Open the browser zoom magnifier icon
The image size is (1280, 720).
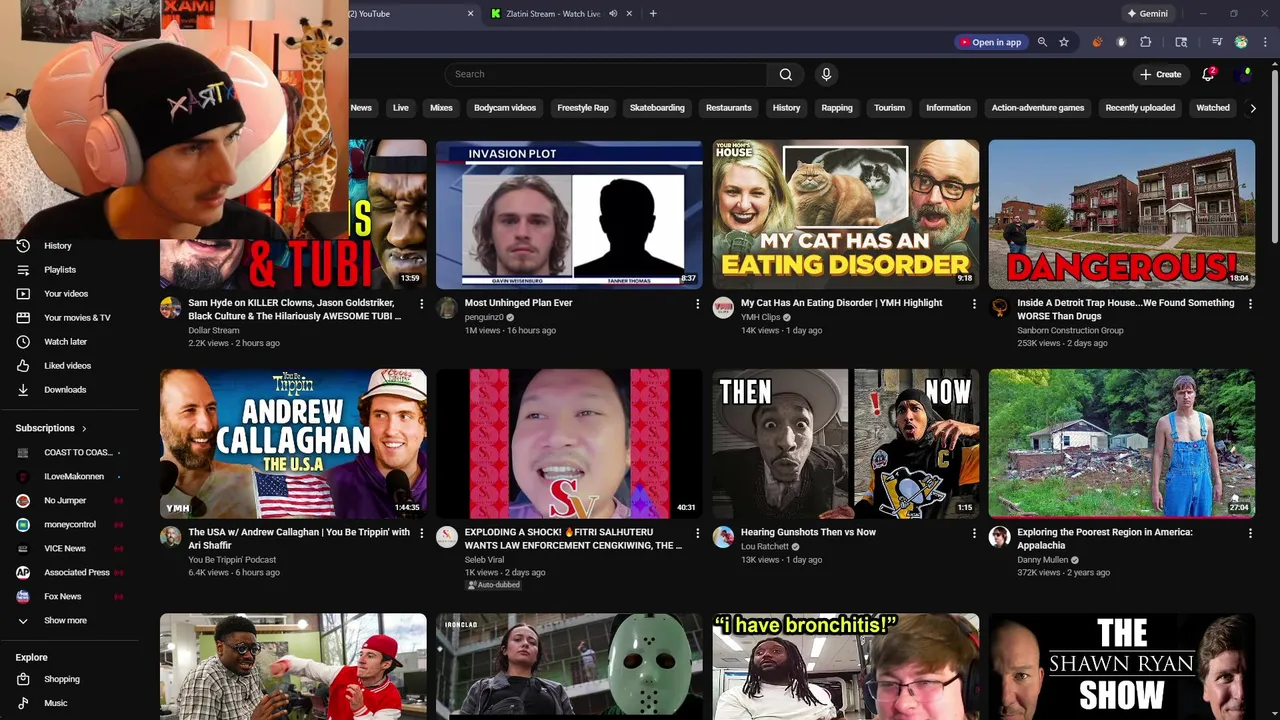tap(1042, 42)
